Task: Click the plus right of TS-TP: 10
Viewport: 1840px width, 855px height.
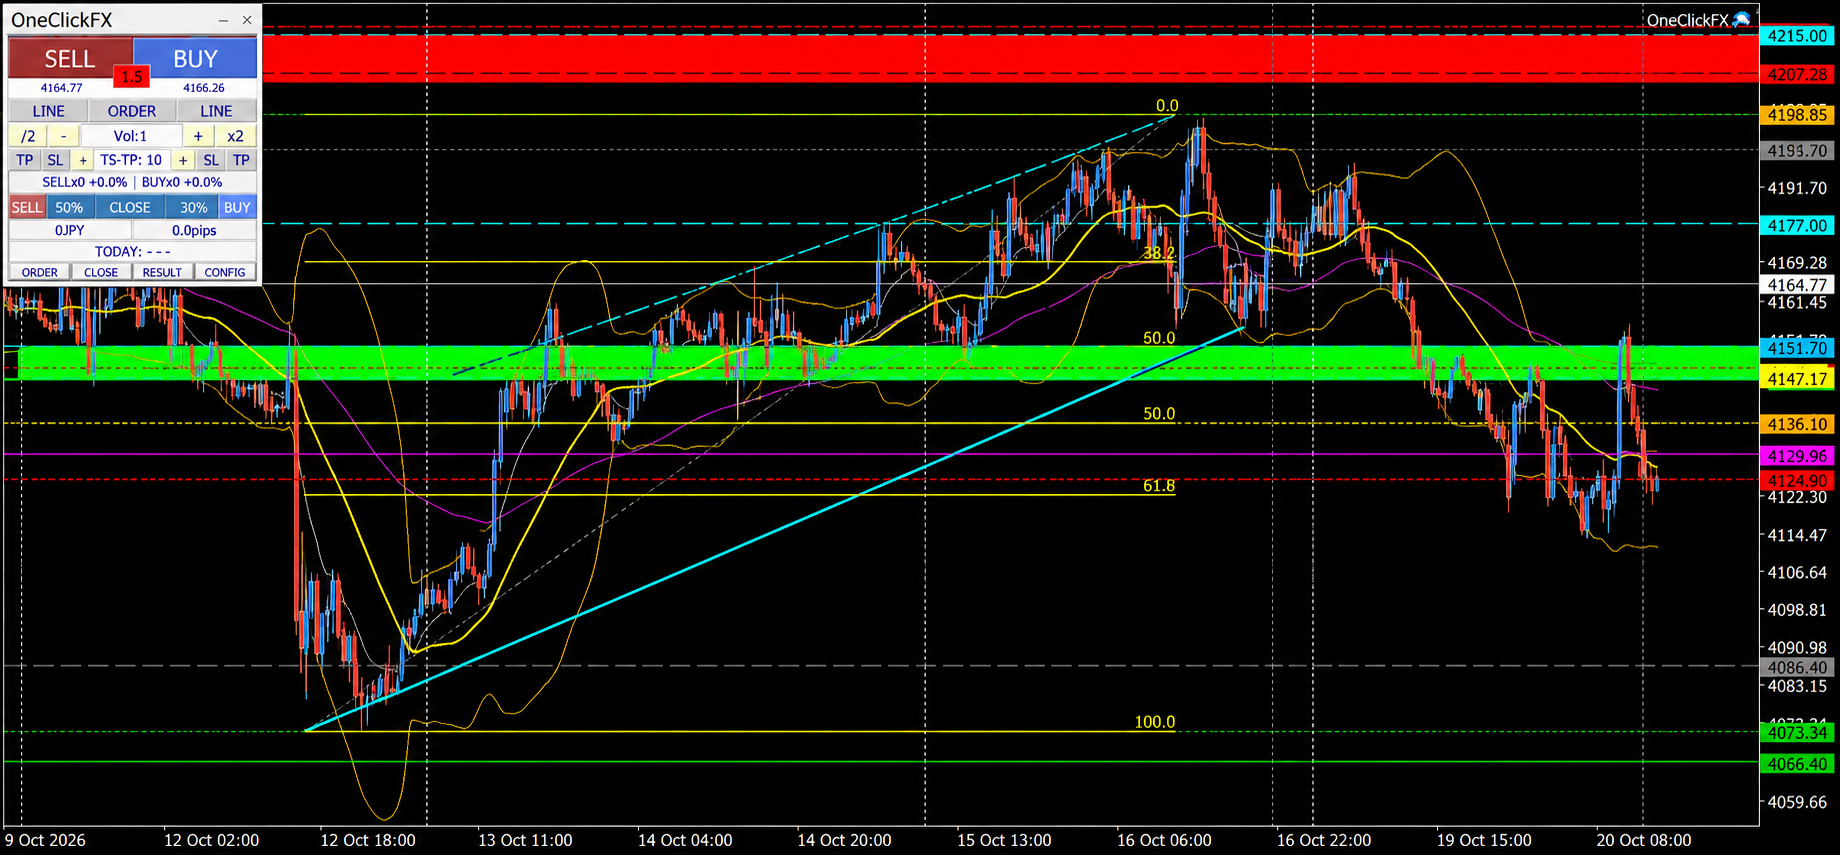Action: pos(183,160)
